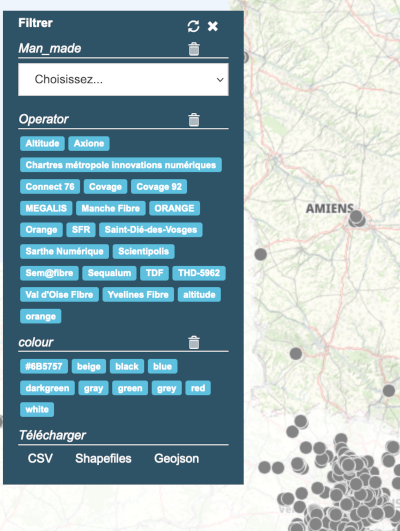Open the Choisissez... dropdown
The image size is (400, 531).
[123, 80]
